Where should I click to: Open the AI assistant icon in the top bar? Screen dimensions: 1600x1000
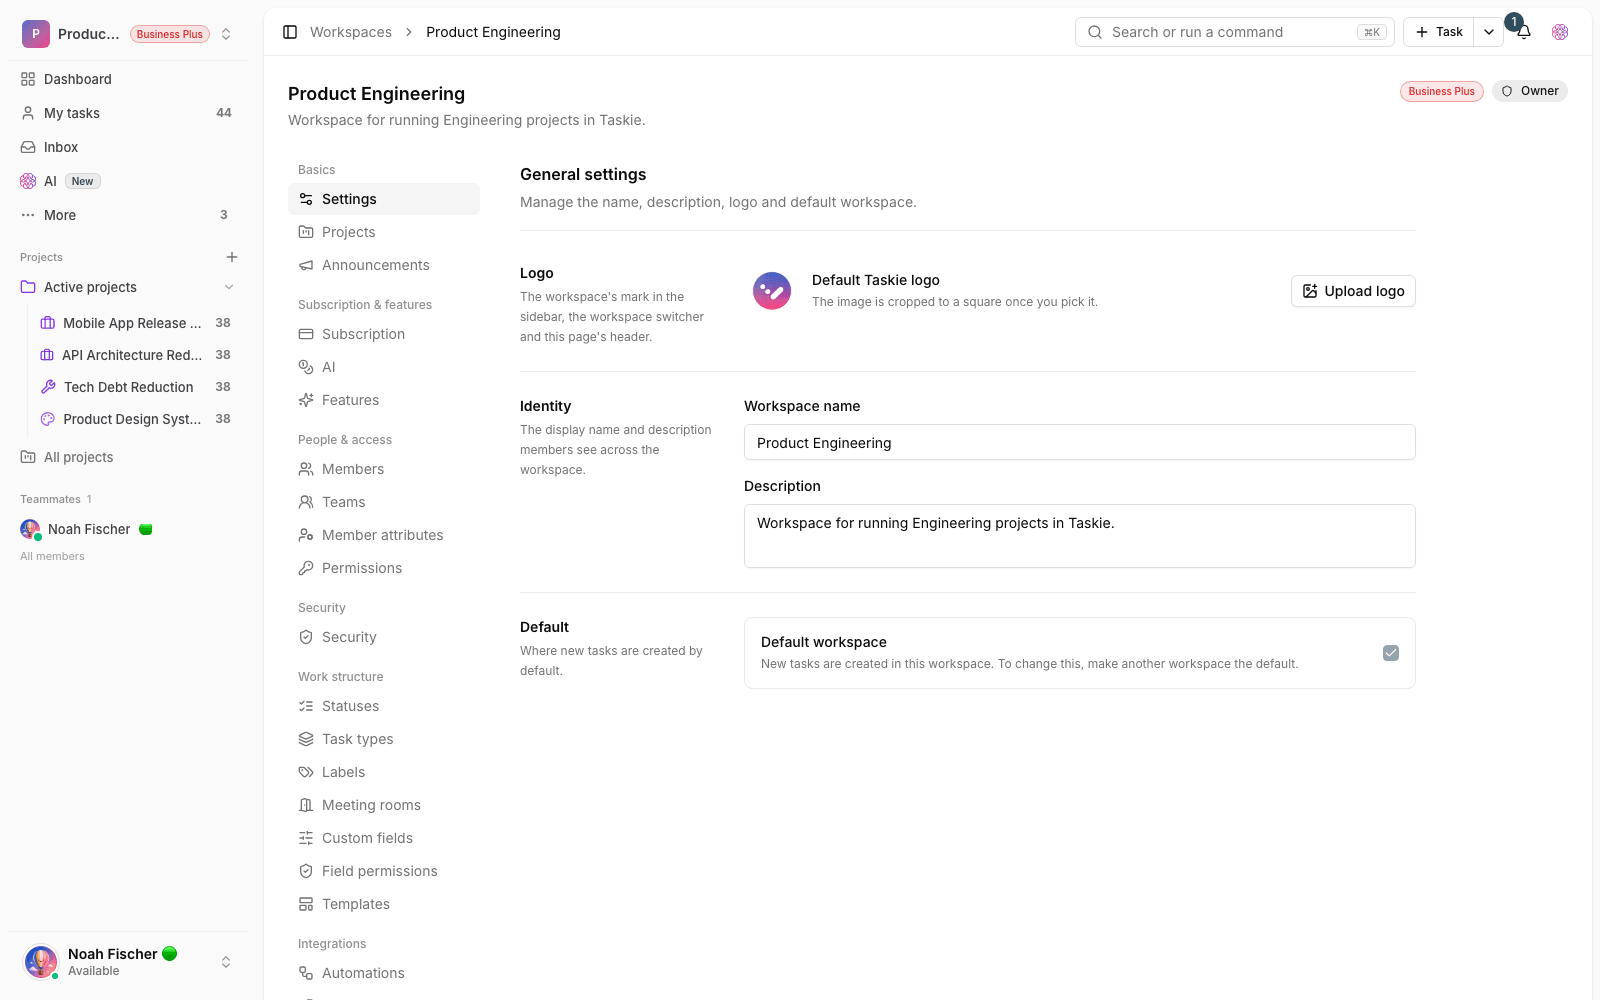[1560, 32]
